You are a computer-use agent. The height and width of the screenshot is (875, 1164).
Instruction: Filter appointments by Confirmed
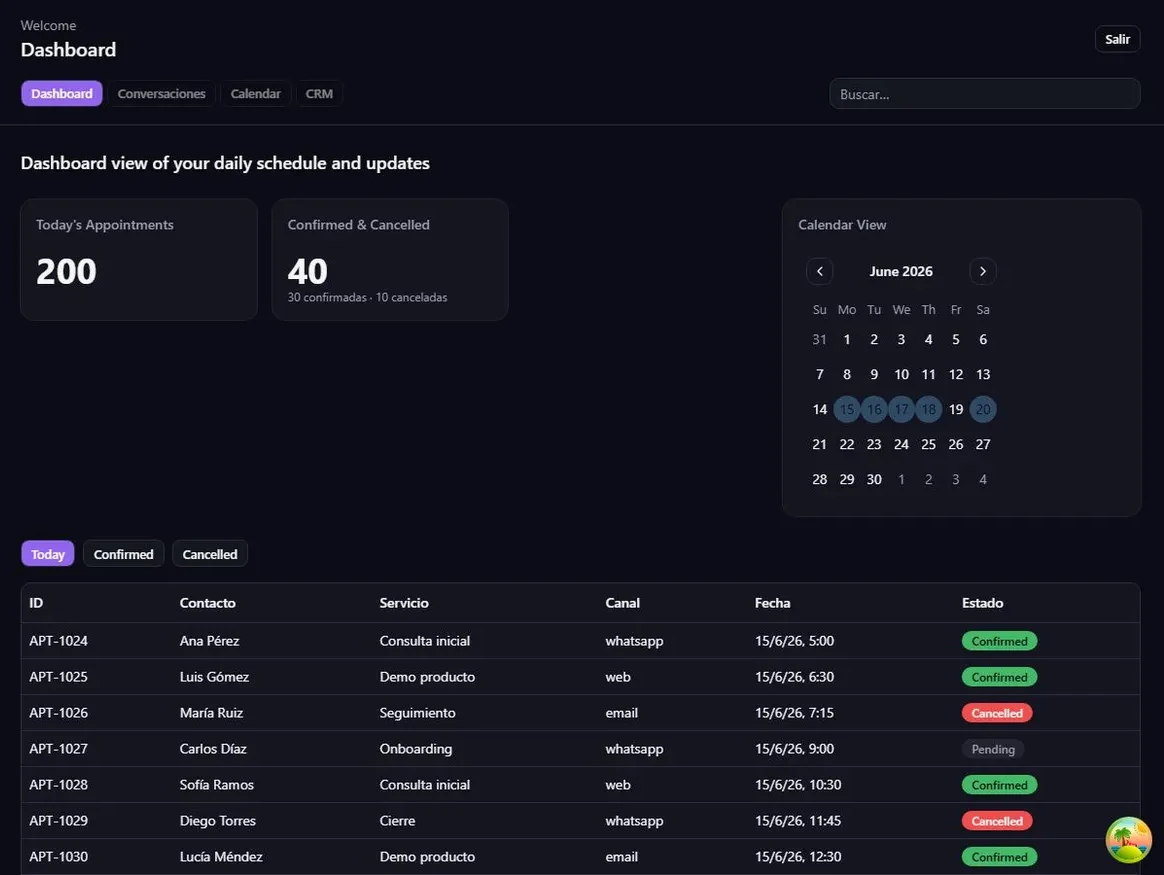pyautogui.click(x=123, y=554)
